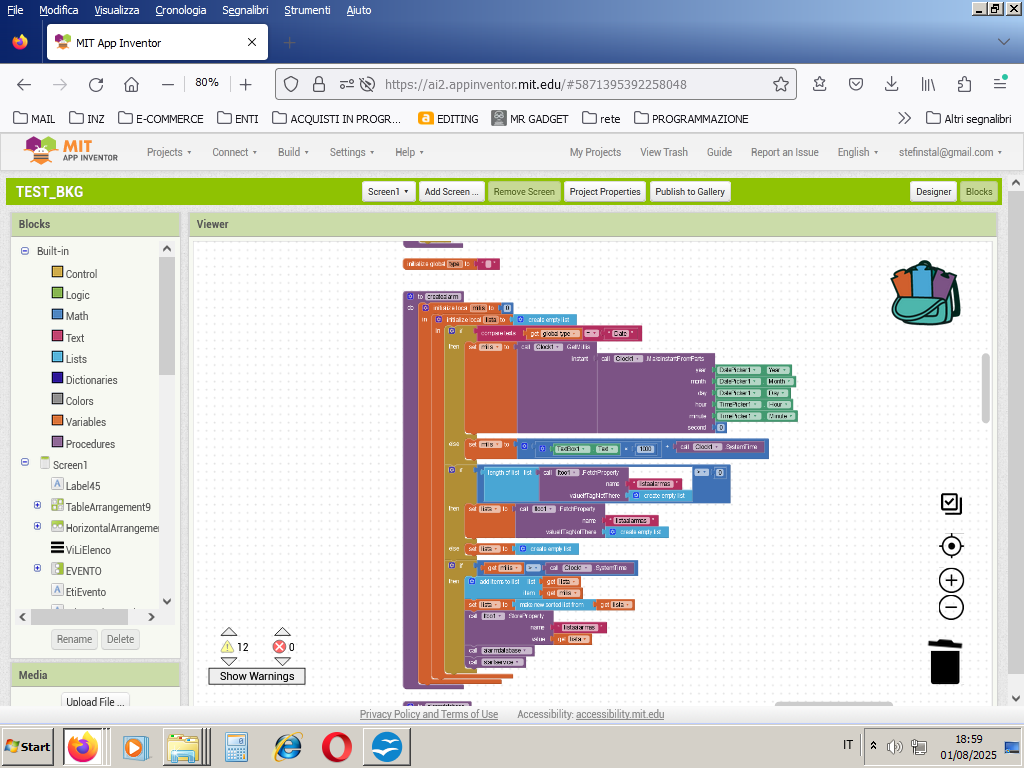Open the Screen1 screen selector
This screenshot has height=768, width=1024.
[388, 191]
